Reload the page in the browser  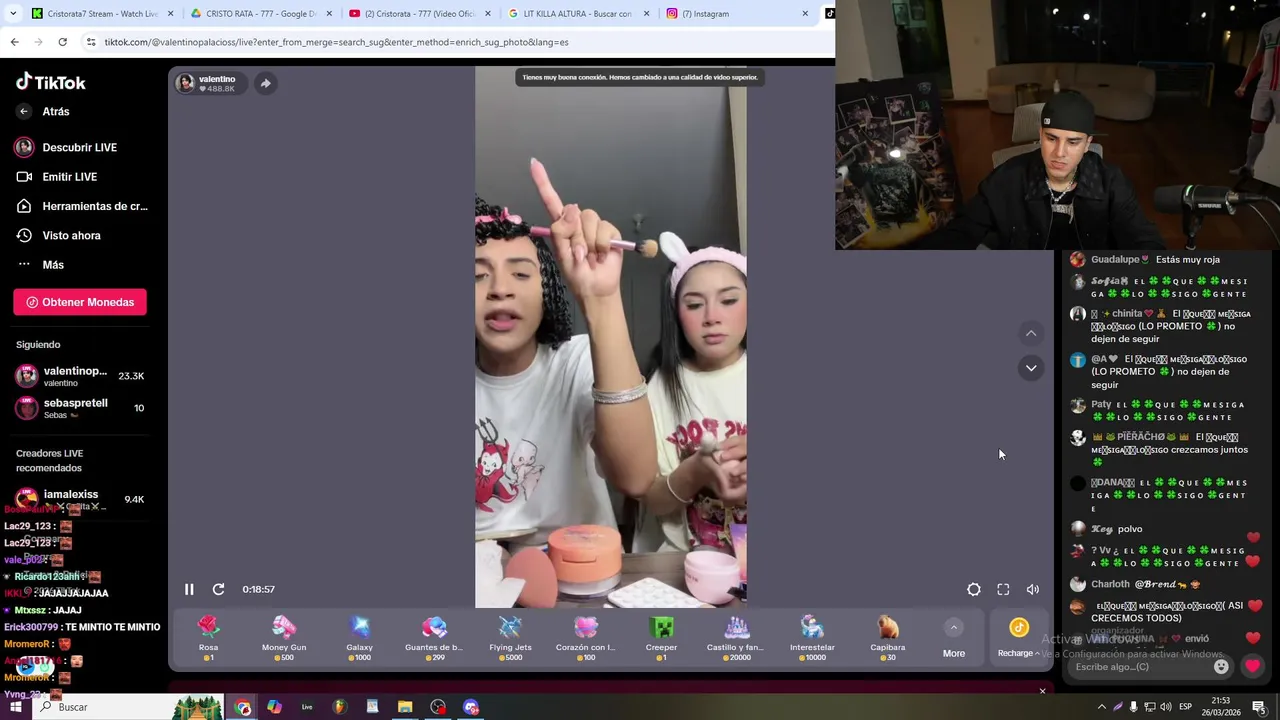pos(62,42)
